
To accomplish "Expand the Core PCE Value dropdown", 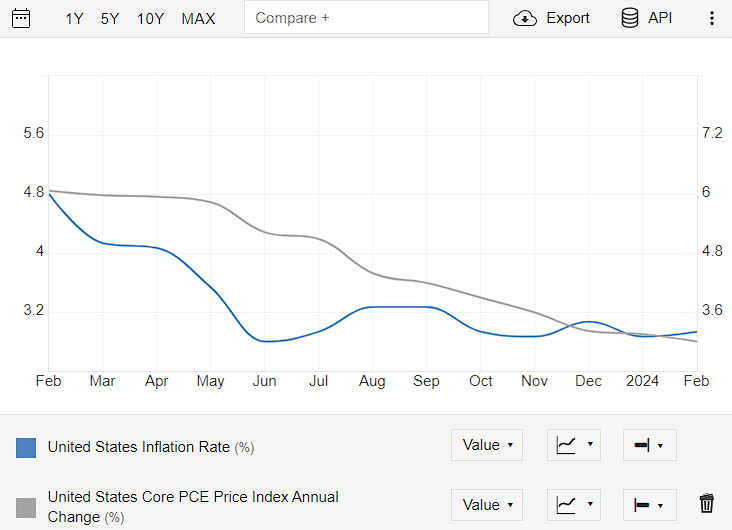I will tap(487, 505).
